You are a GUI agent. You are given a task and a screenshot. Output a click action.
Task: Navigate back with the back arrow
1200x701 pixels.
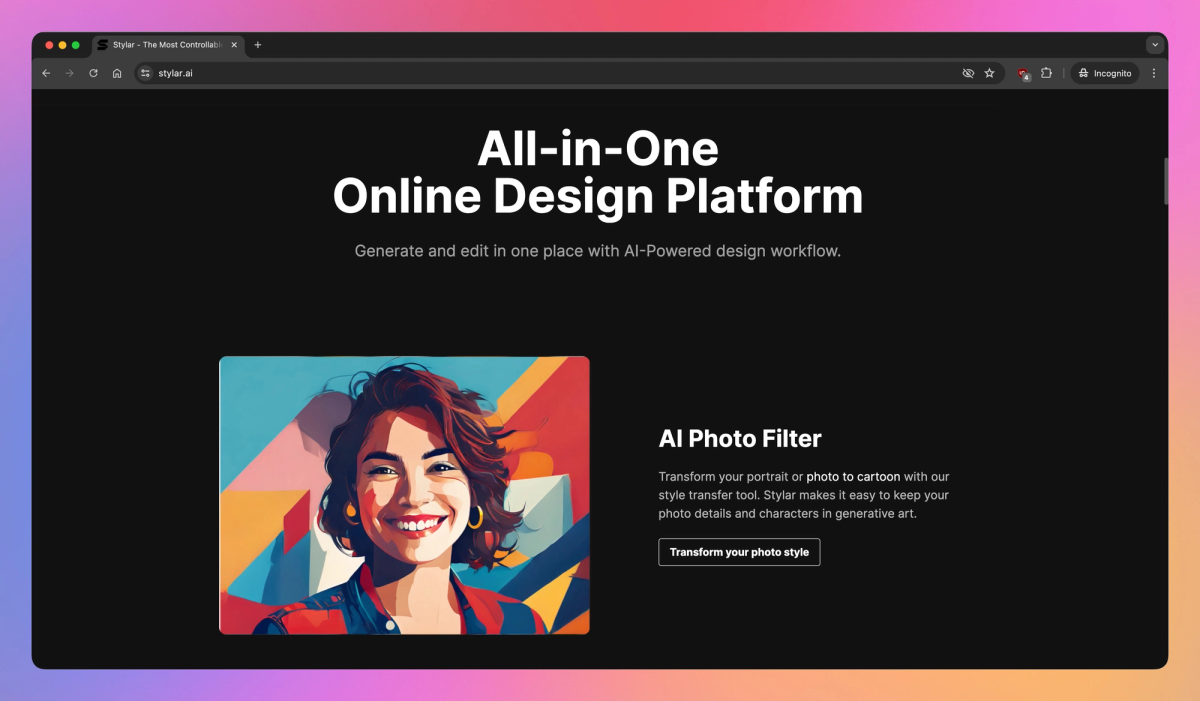(46, 72)
